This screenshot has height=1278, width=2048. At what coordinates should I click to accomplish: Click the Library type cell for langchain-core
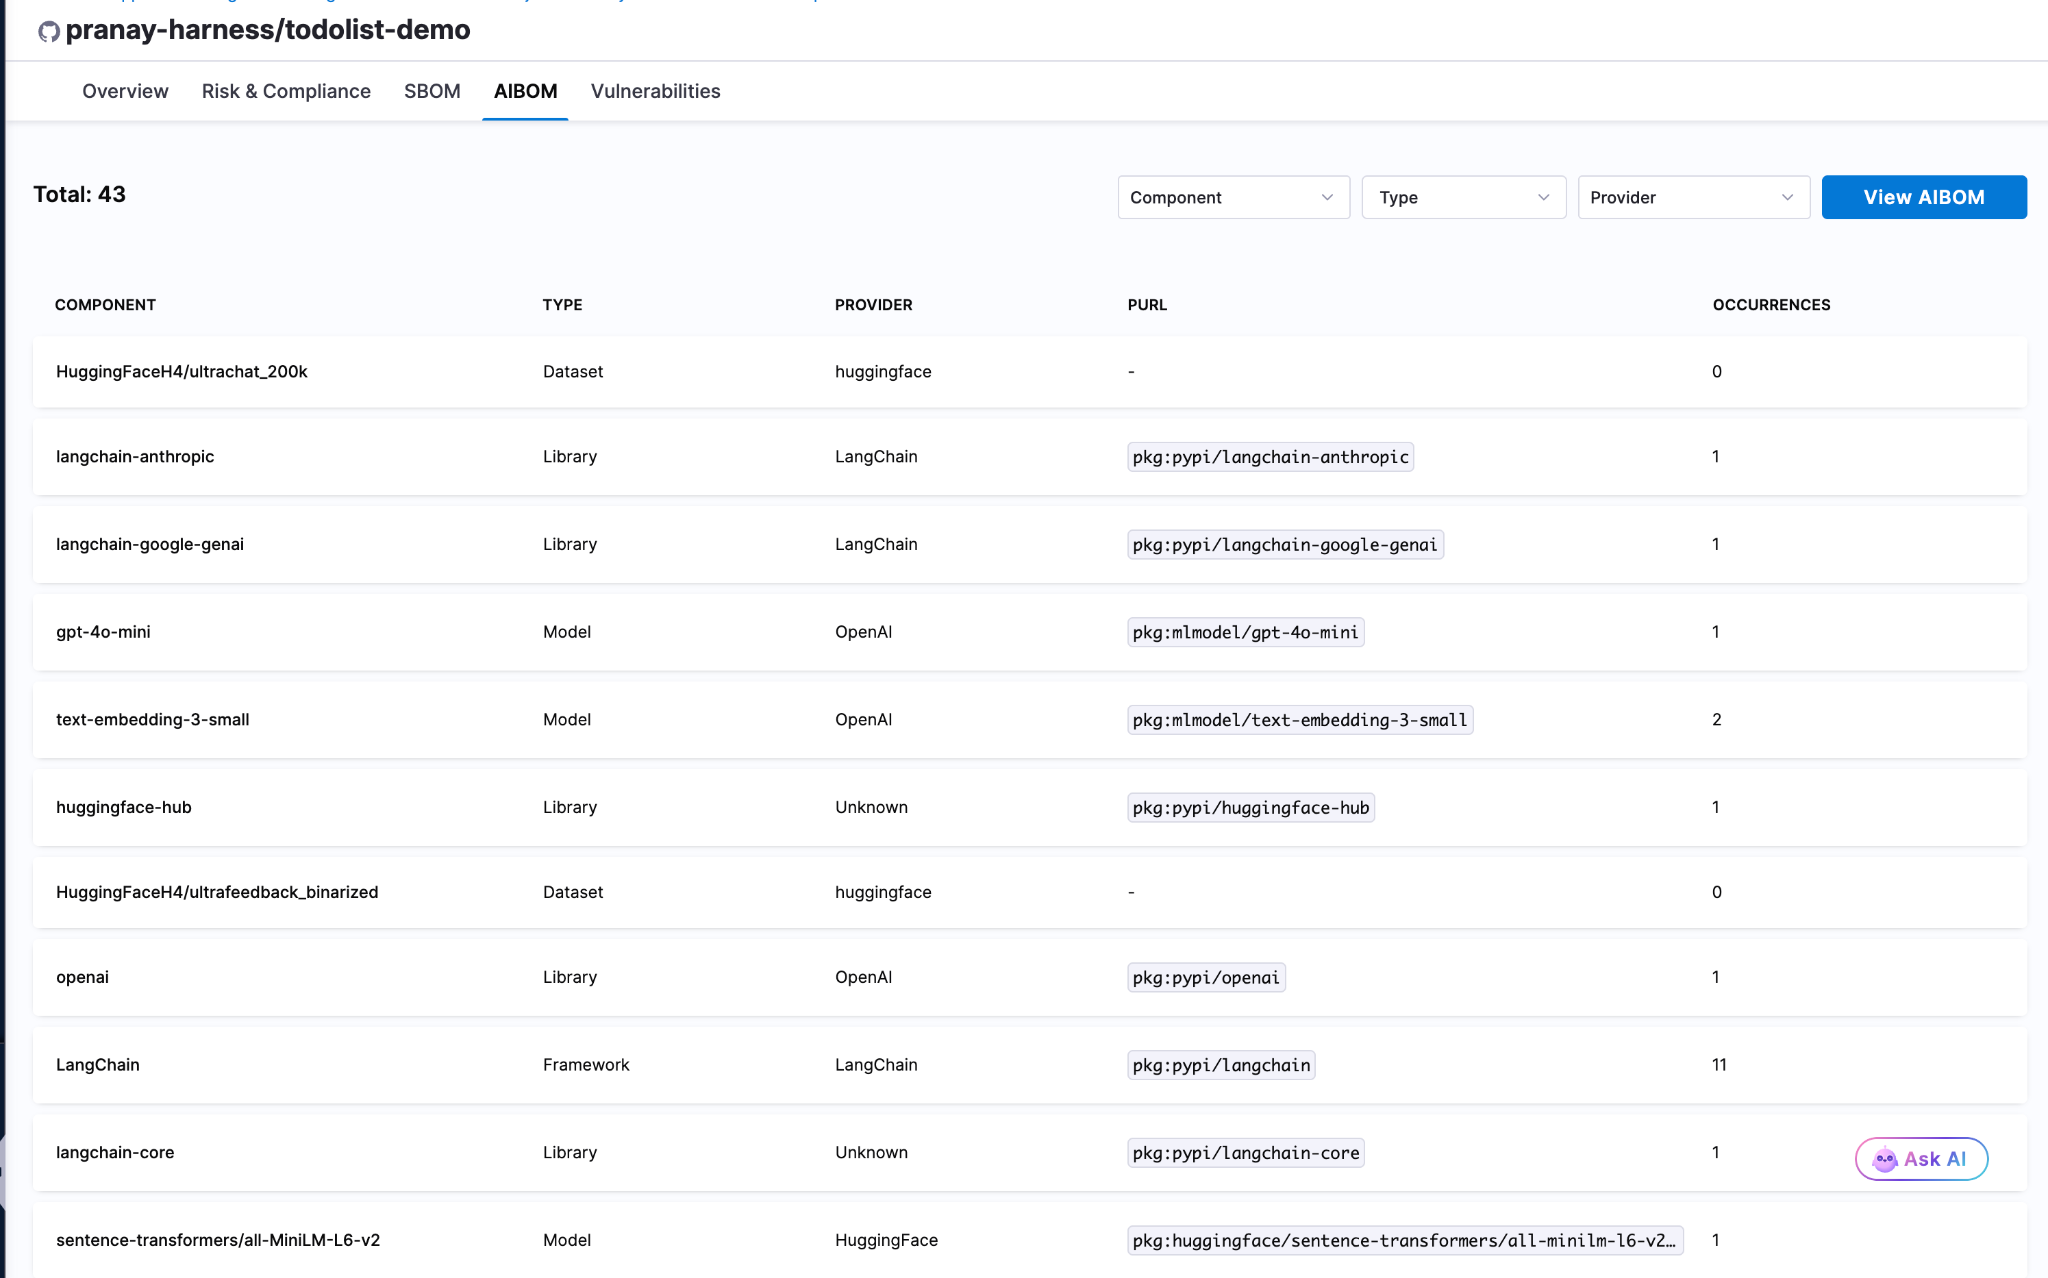click(x=570, y=1153)
